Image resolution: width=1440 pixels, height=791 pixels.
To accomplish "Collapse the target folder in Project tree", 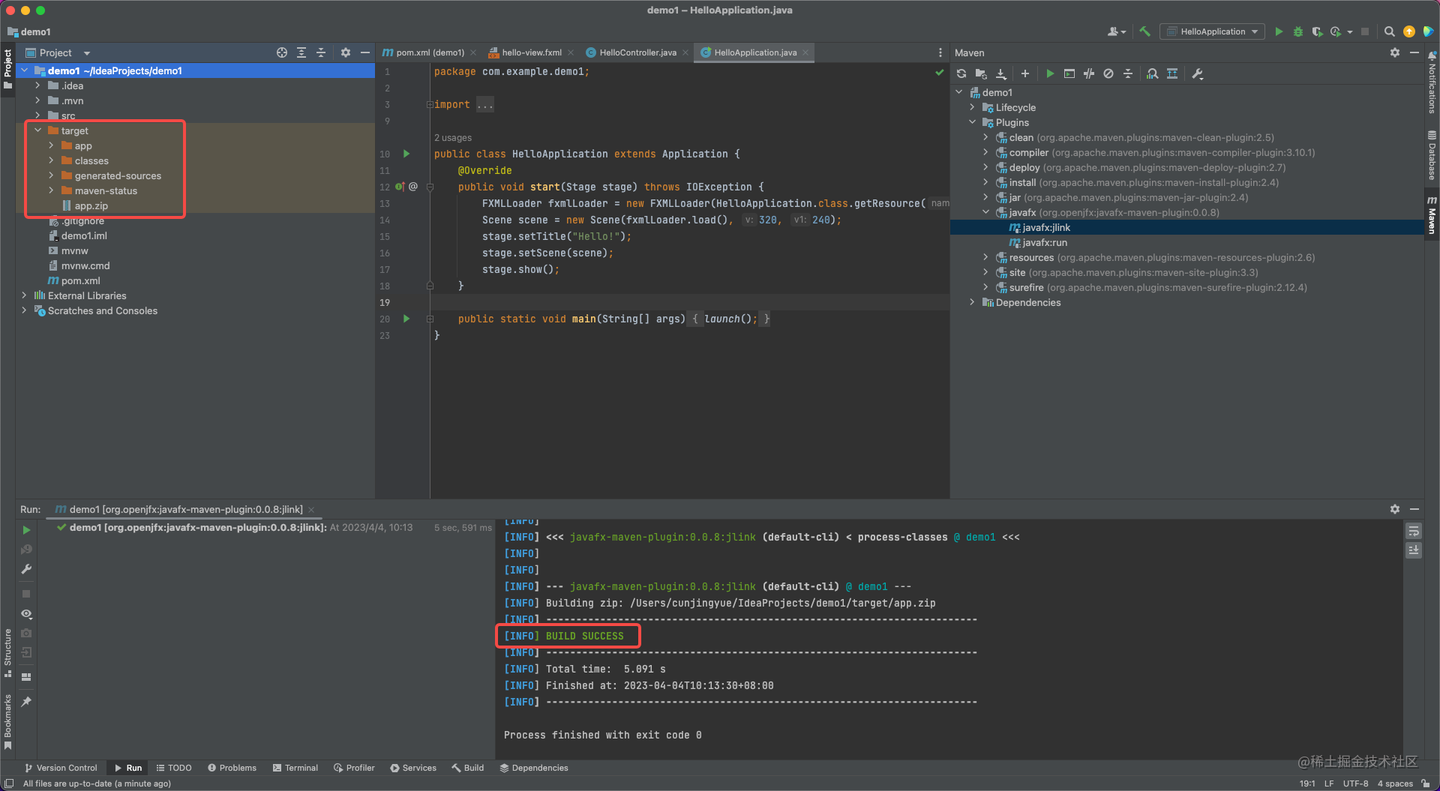I will [38, 130].
